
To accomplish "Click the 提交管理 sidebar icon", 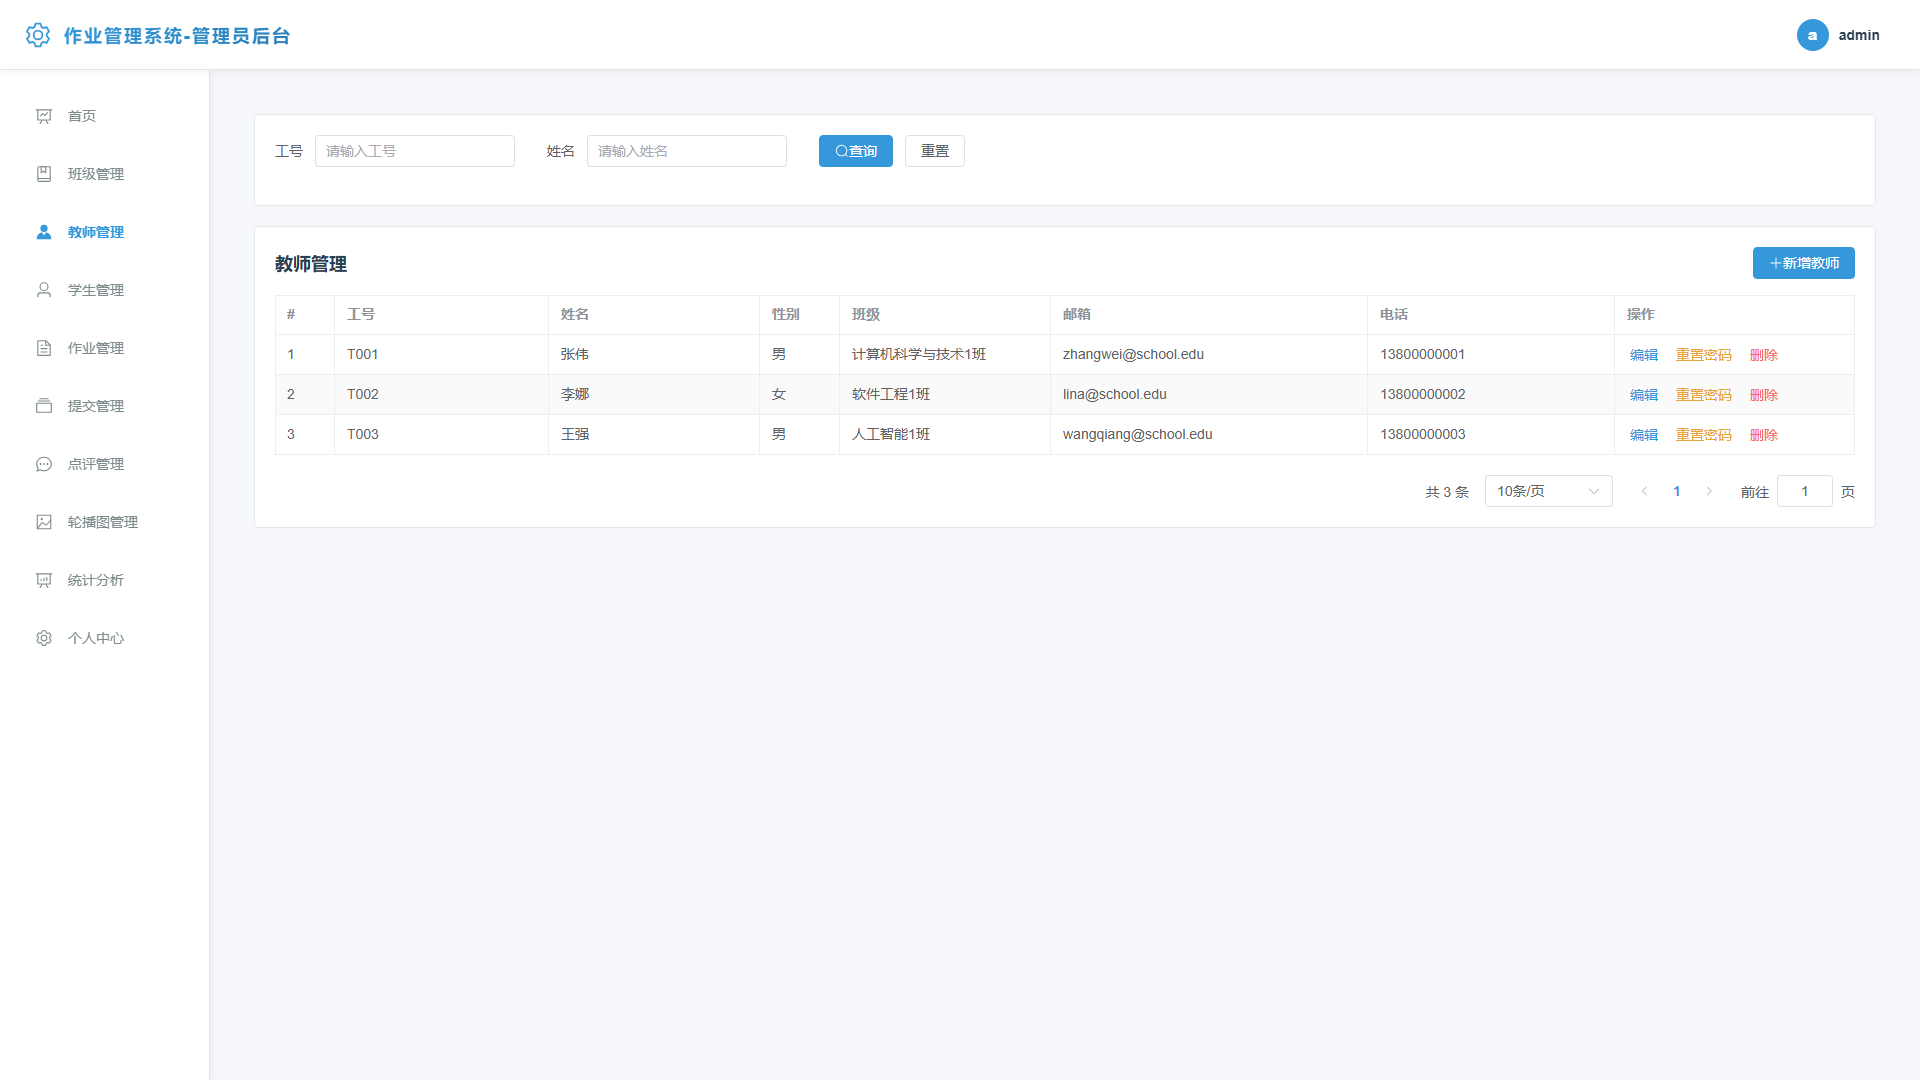I will click(44, 406).
